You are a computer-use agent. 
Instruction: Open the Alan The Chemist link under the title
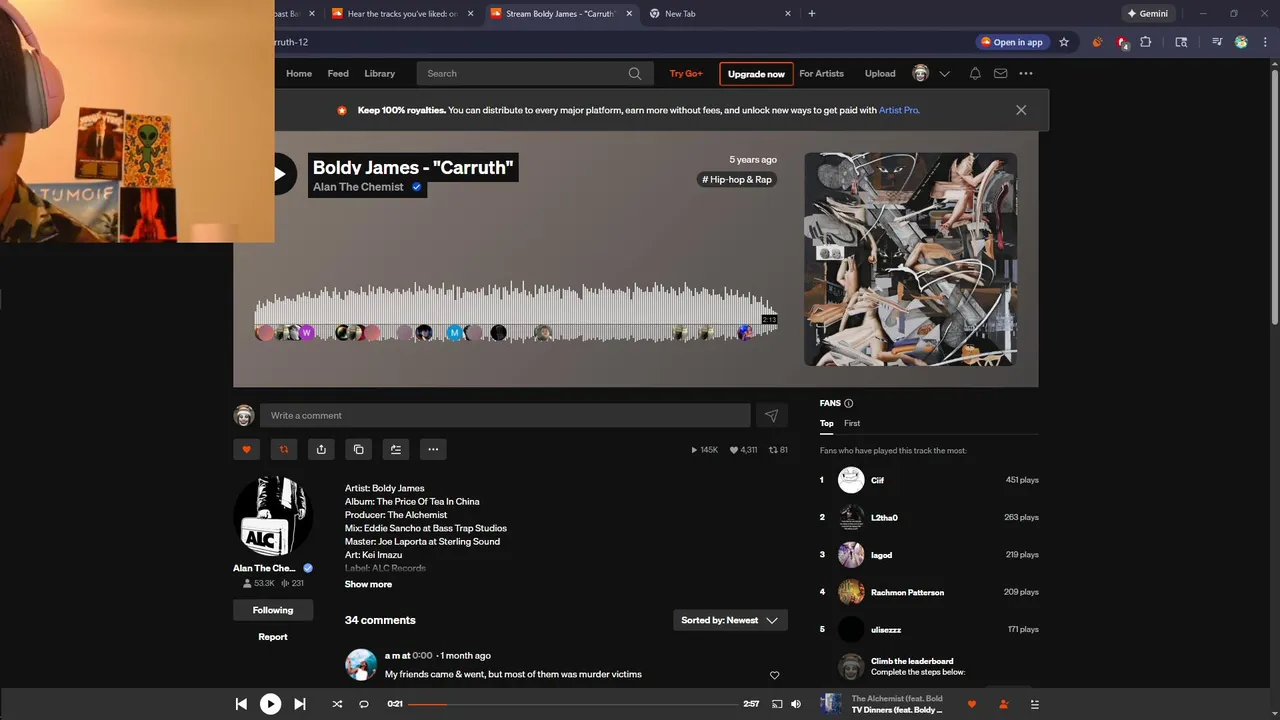coord(358,187)
